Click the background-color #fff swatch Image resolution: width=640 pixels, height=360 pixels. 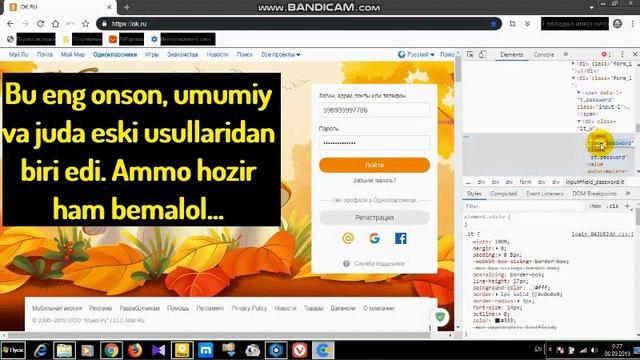[532, 288]
